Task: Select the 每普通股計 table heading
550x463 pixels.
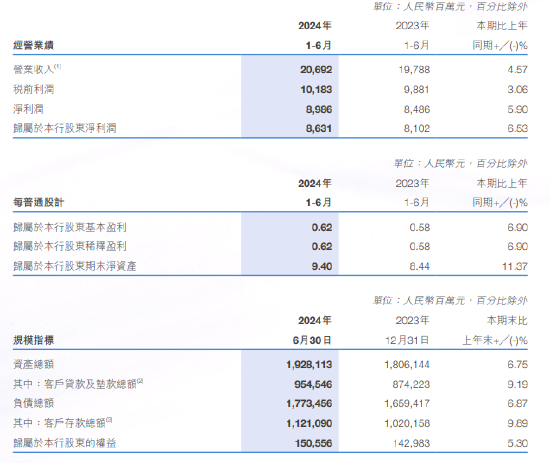Action: tap(39, 202)
